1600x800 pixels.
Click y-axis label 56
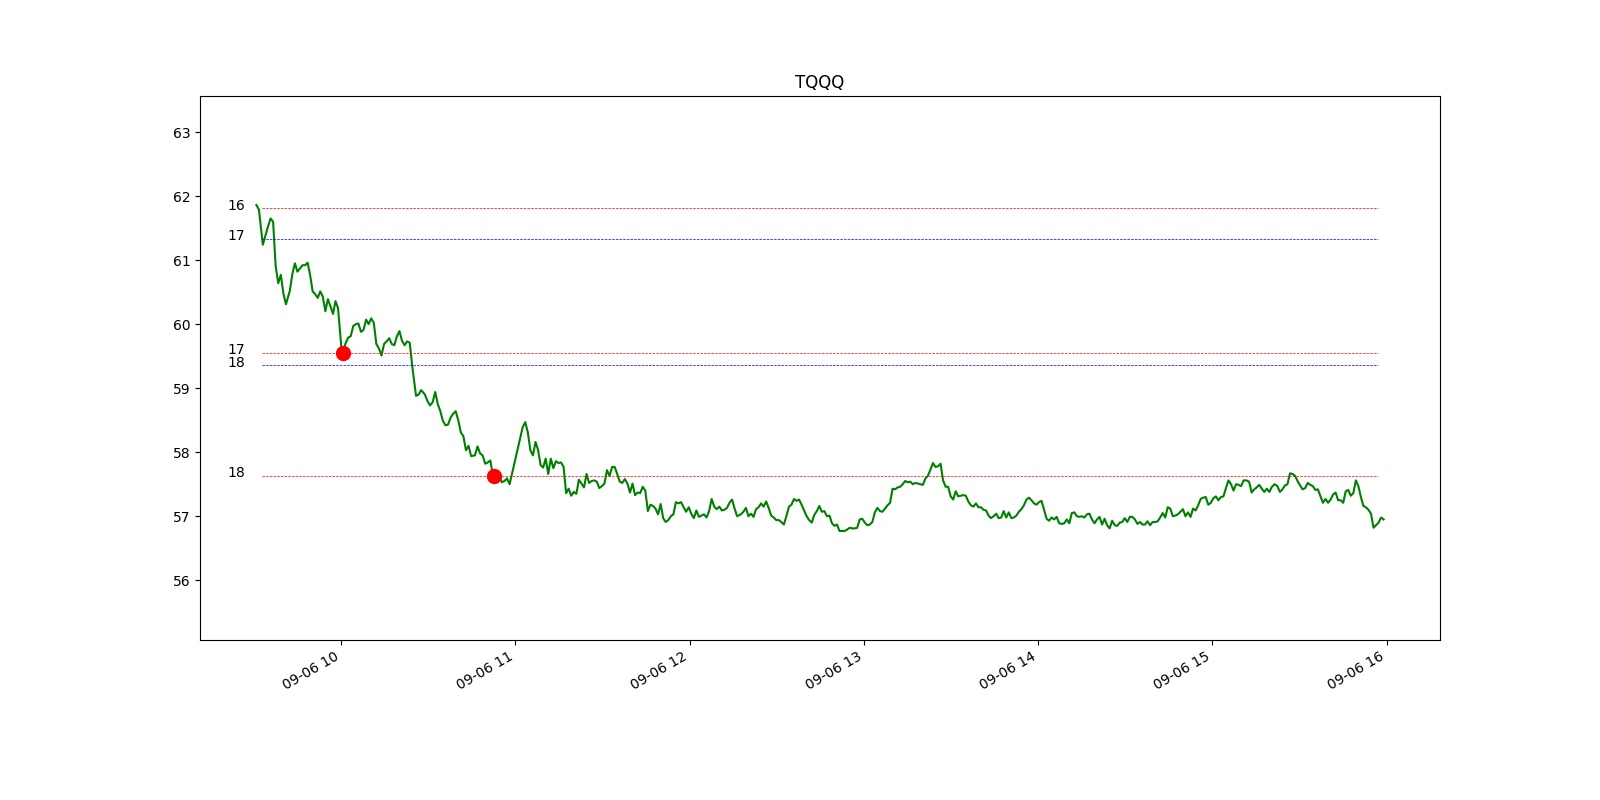click(x=181, y=581)
